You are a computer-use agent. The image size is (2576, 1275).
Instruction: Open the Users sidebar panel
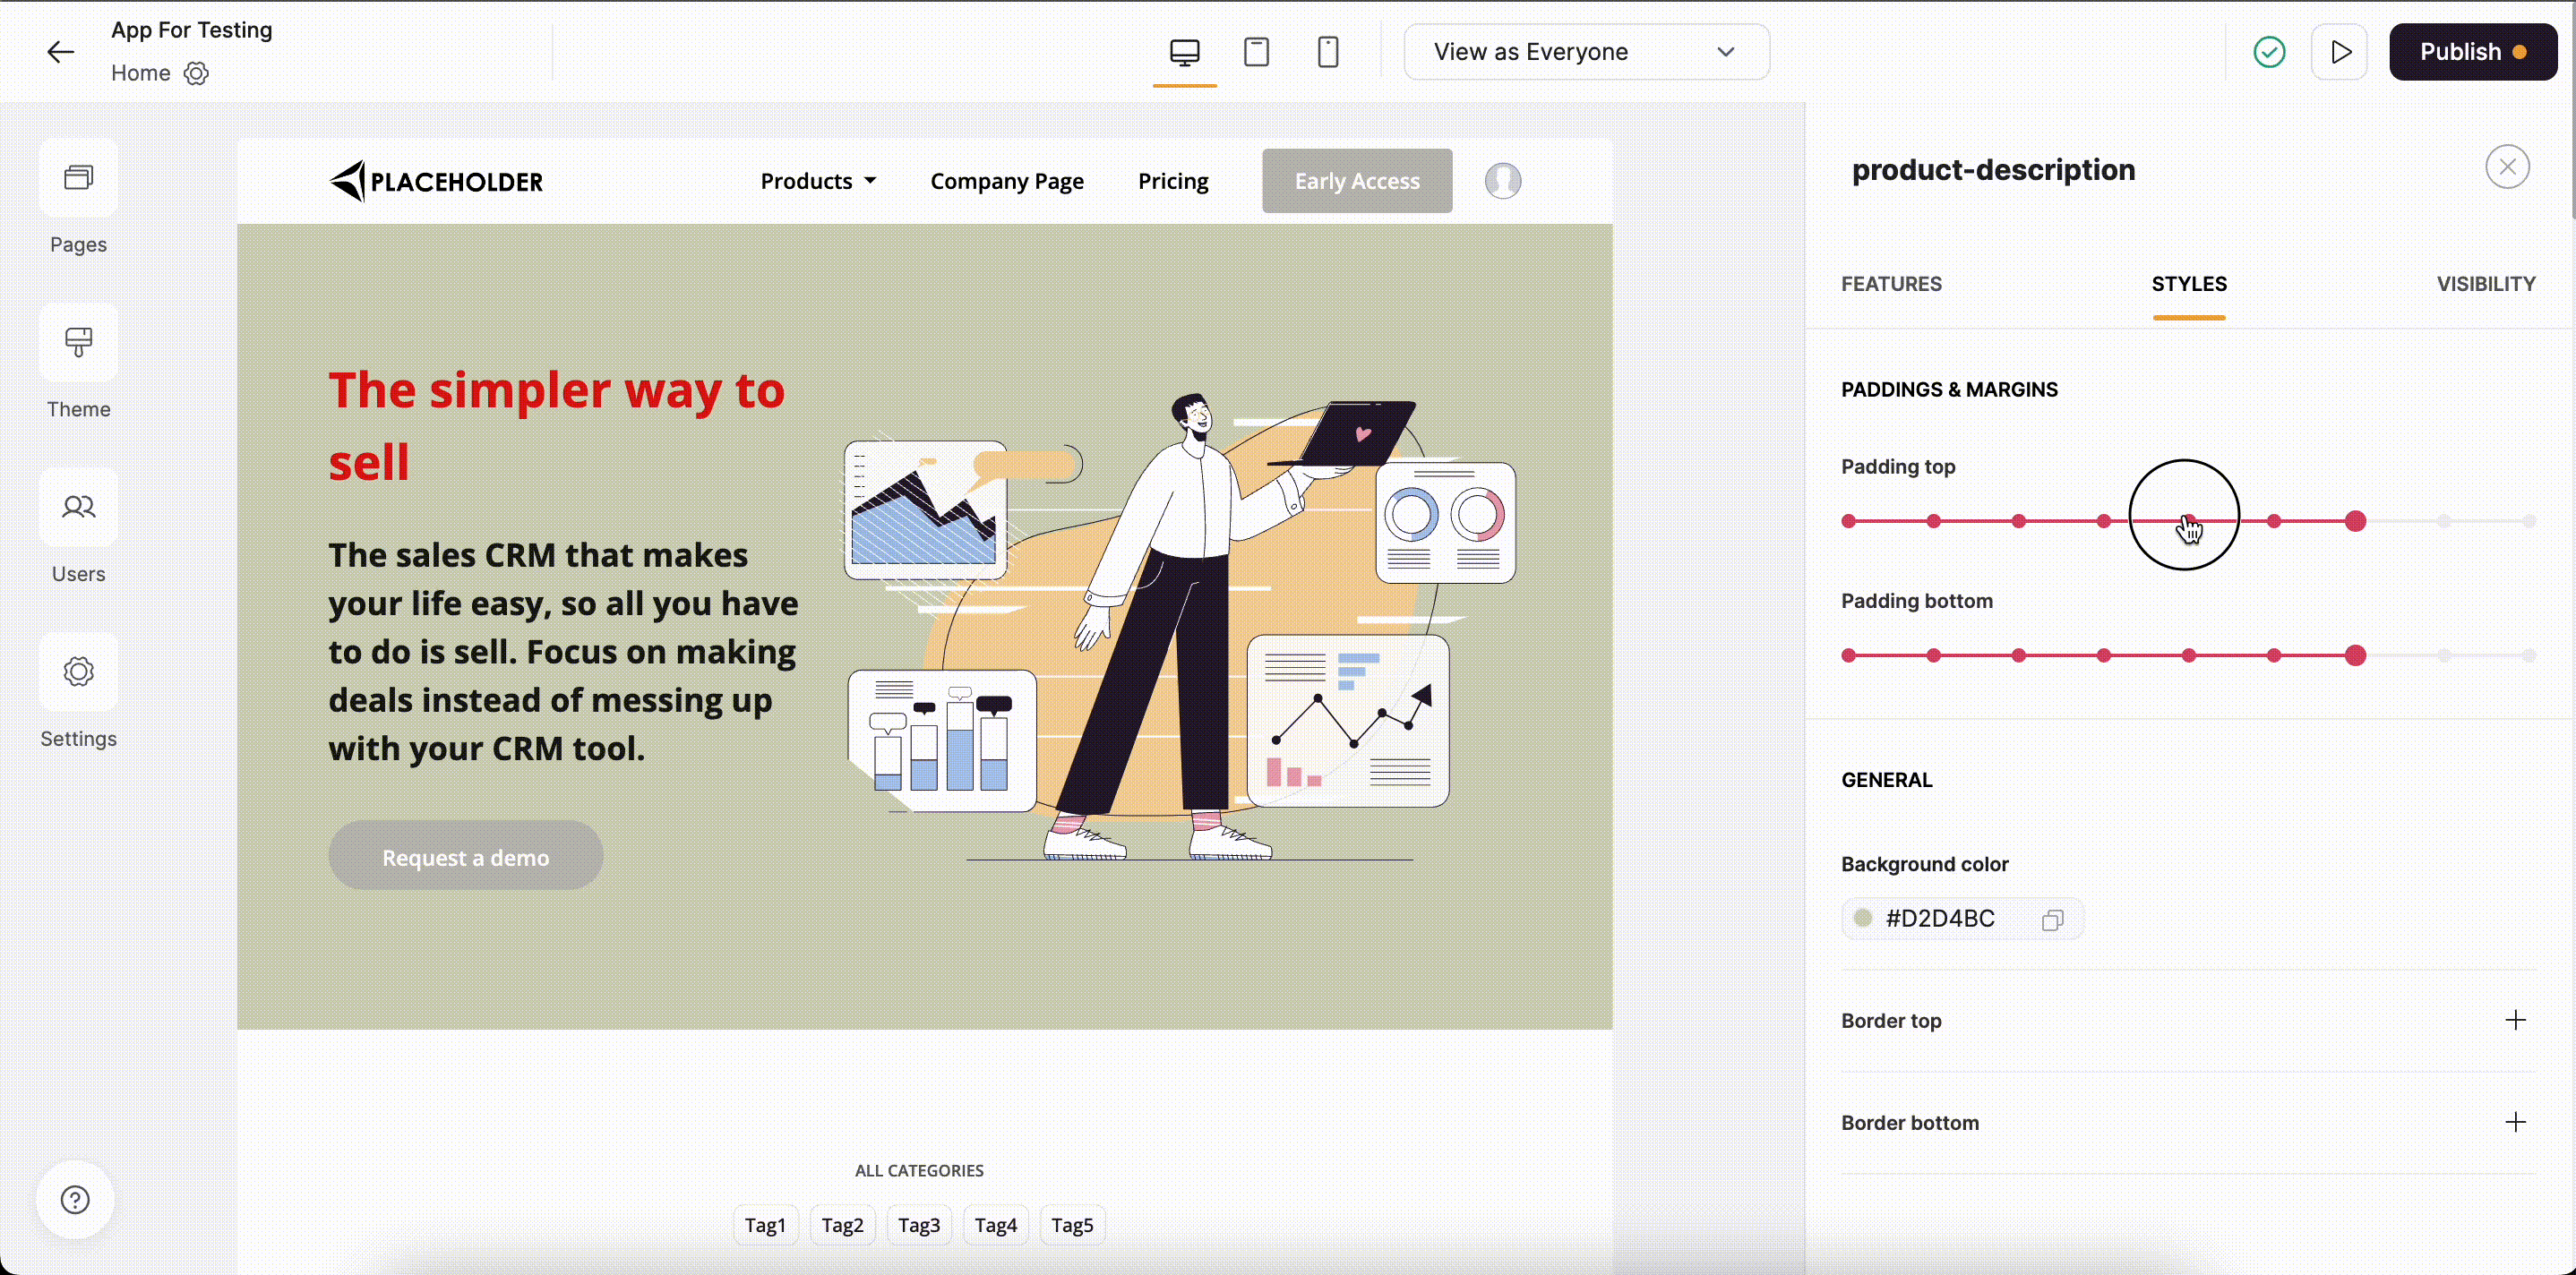[x=78, y=508]
